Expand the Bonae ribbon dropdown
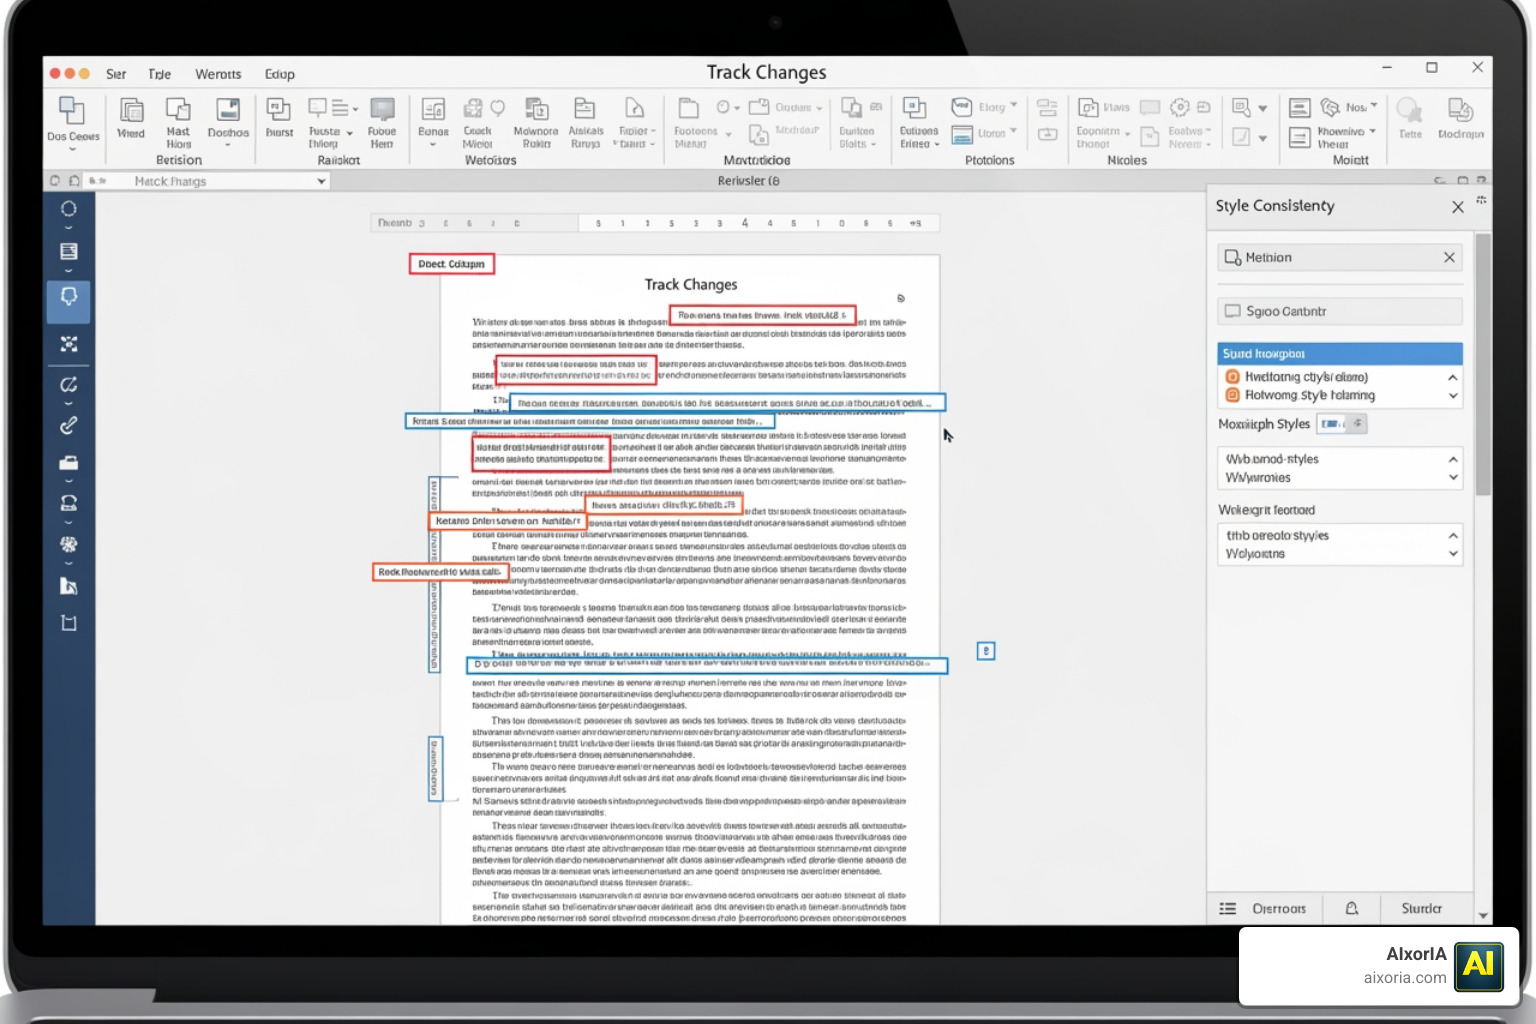The width and height of the screenshot is (1536, 1024). pos(433,145)
